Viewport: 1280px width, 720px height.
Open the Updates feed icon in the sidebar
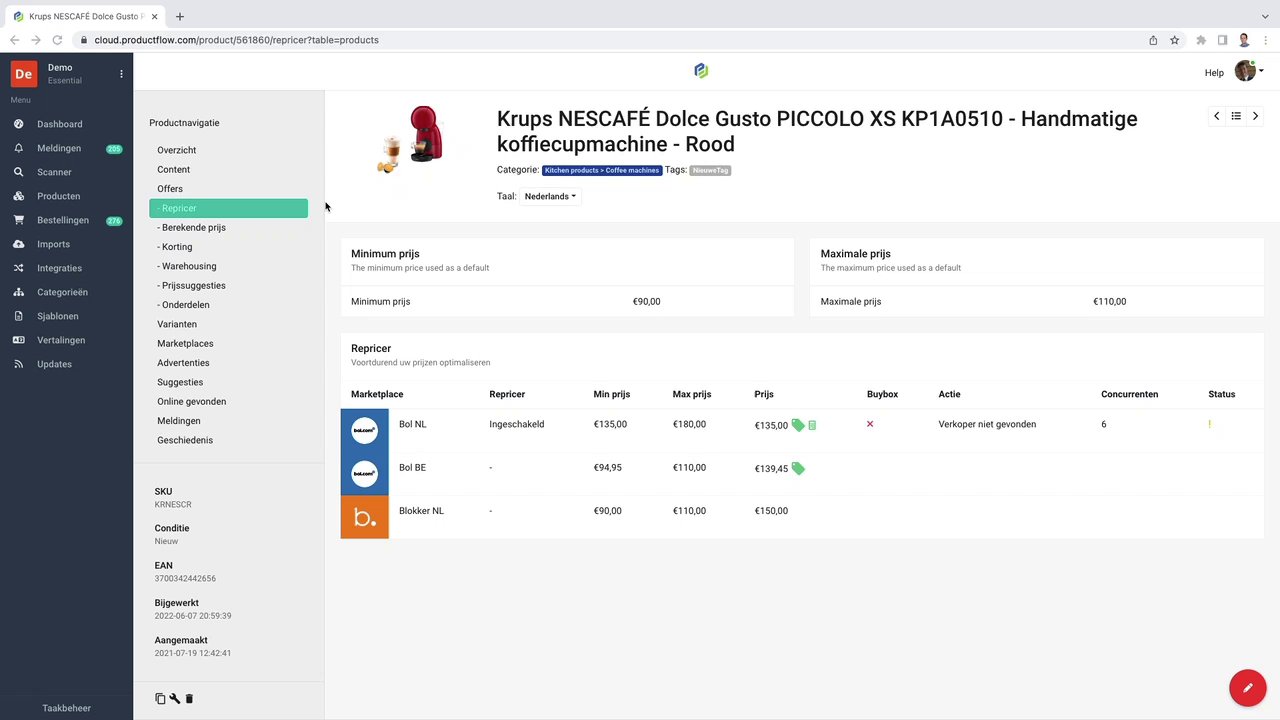tap(18, 364)
